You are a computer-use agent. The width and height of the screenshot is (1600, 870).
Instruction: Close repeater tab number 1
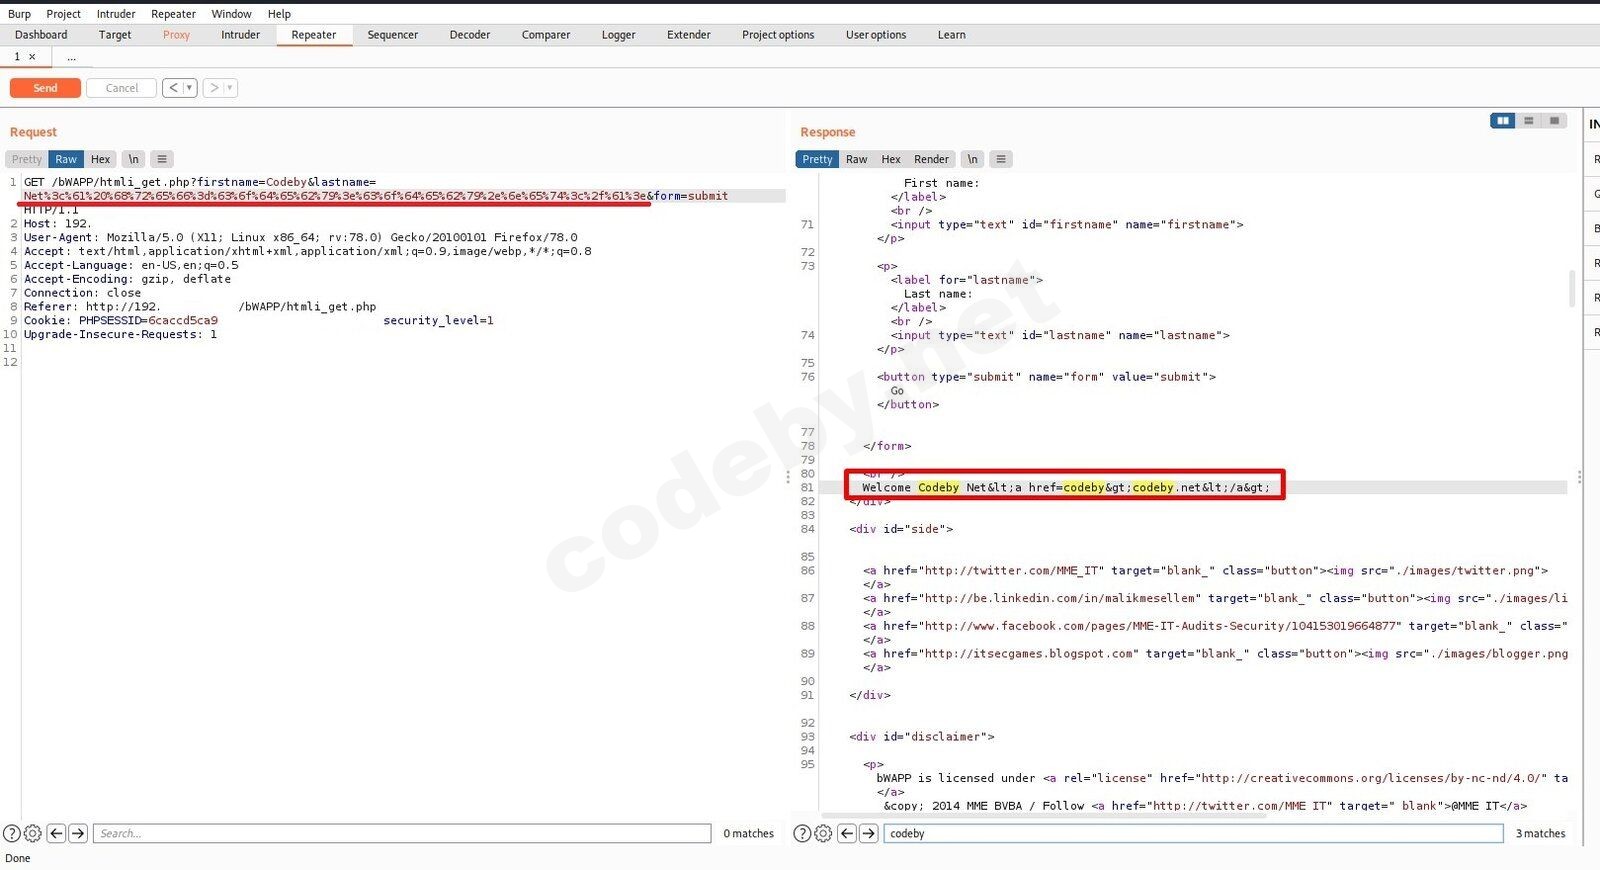point(32,57)
